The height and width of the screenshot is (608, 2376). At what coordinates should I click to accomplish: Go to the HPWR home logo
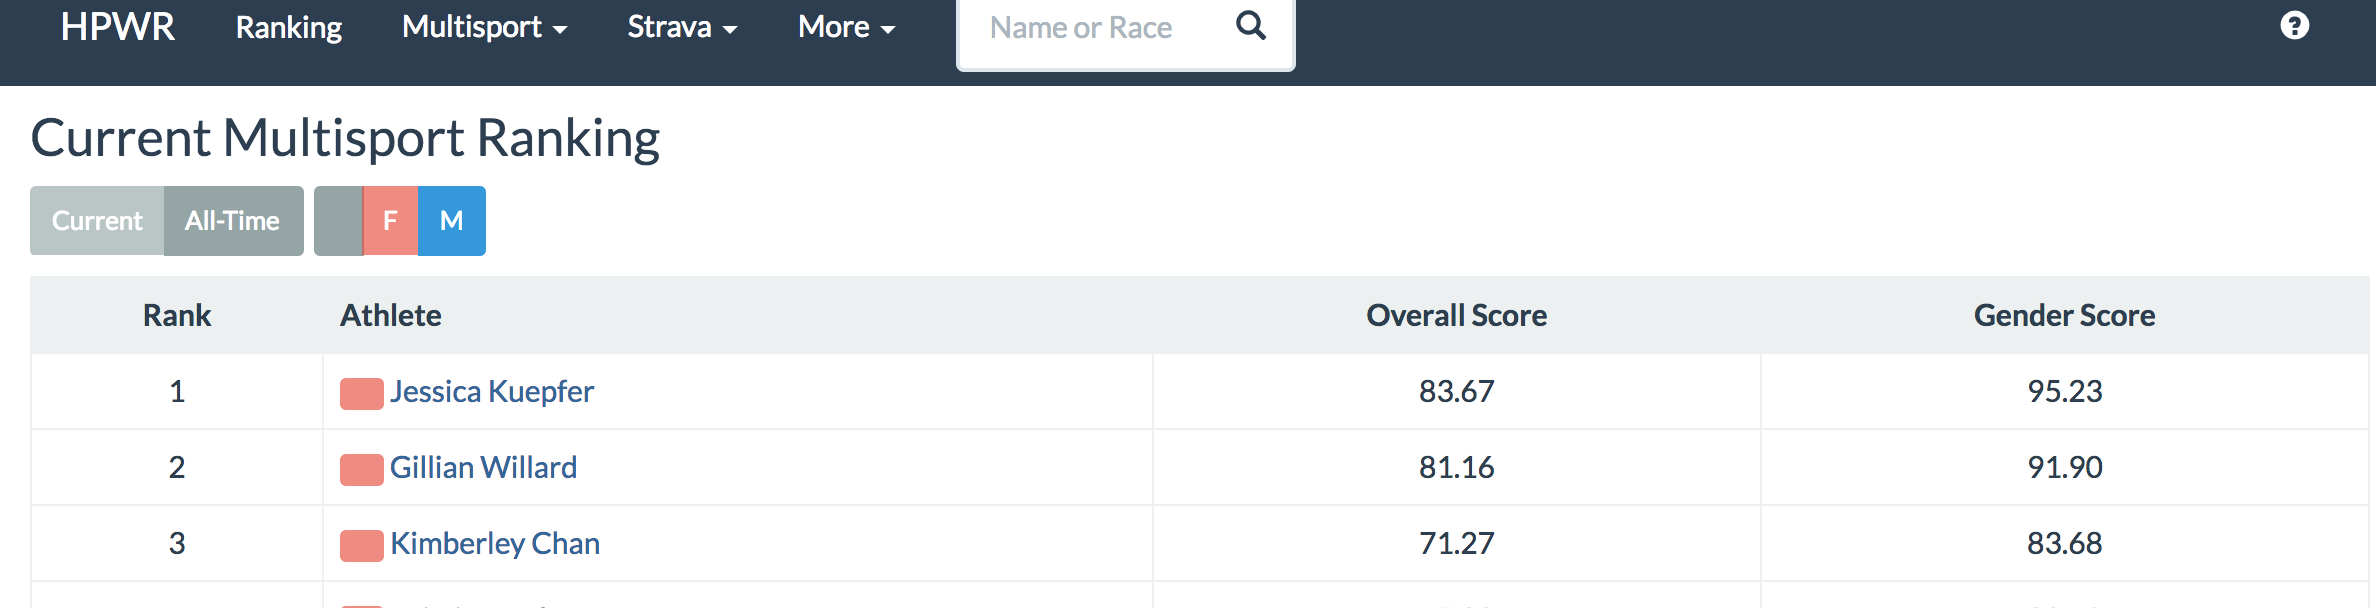(x=118, y=27)
